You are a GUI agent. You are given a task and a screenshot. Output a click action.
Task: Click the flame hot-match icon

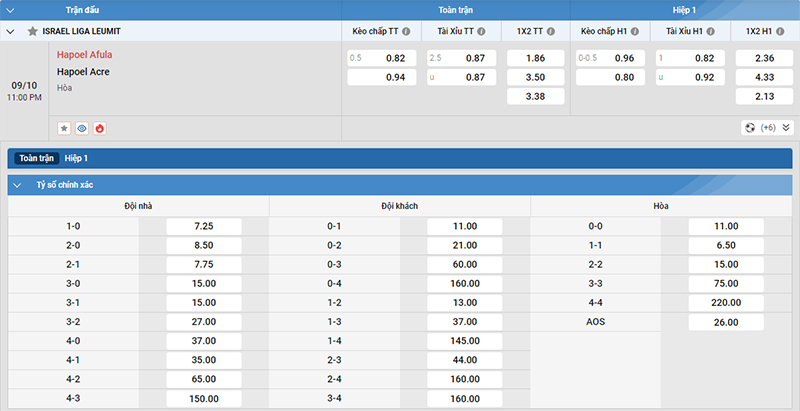pos(99,128)
